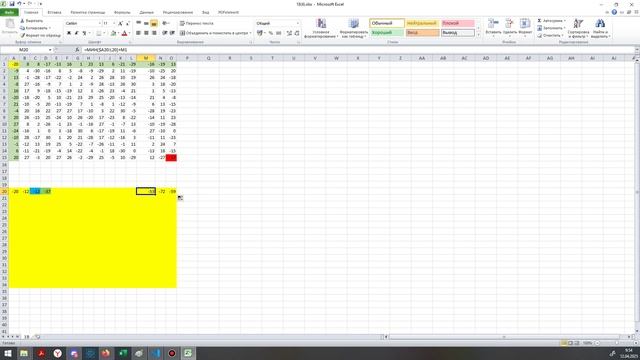This screenshot has height=360, width=640.
Task: Click the red cell O15
Action: click(x=171, y=158)
